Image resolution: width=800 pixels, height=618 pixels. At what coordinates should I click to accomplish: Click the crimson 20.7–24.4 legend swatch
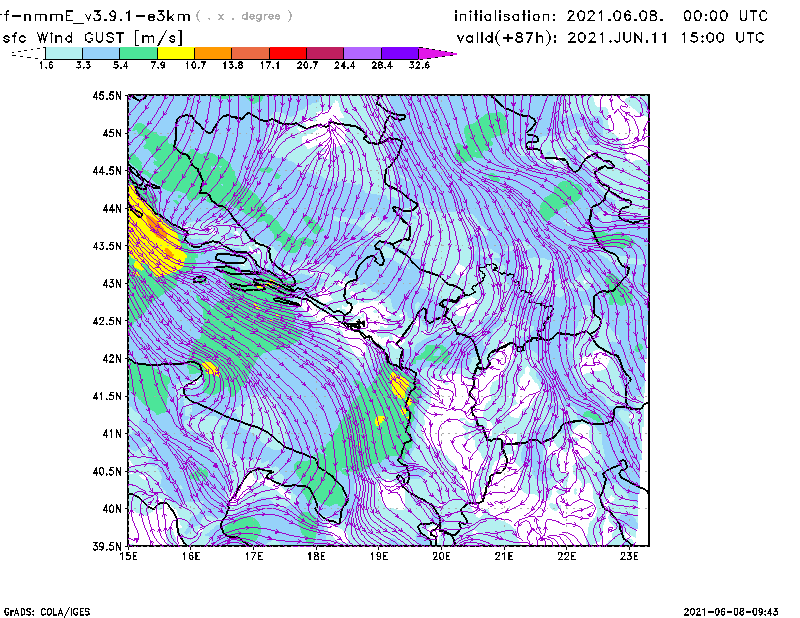click(x=325, y=53)
